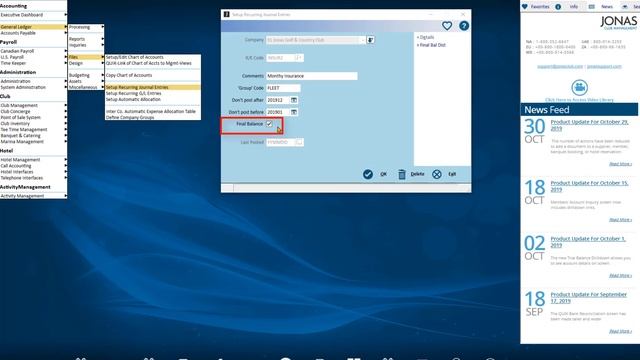The width and height of the screenshot is (640, 360).
Task: Click the calendar icon in Last Posted field
Action: [299, 142]
